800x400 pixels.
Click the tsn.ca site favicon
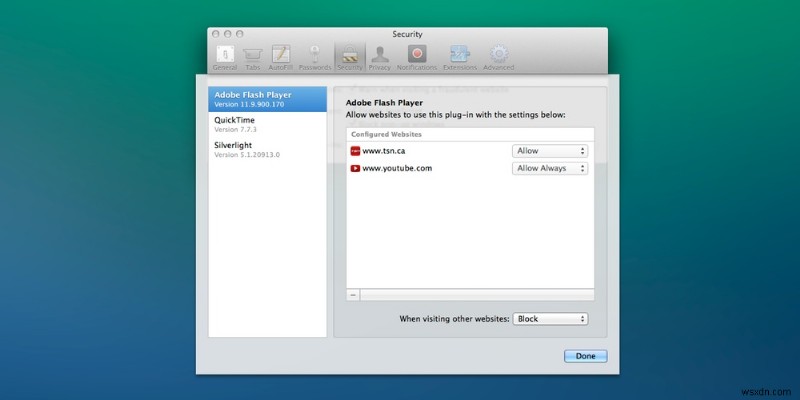tap(355, 151)
